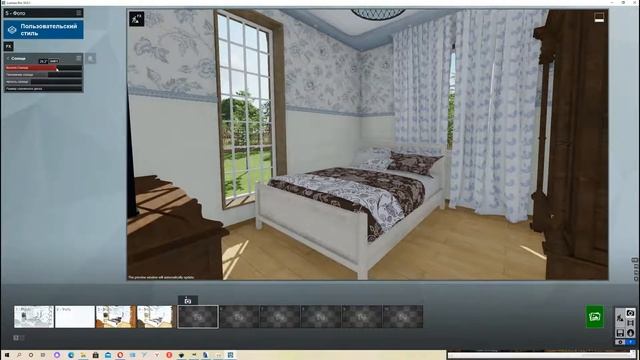Image resolution: width=640 pixels, height=360 pixels.
Task: Switch to Photo mode camera icon
Action: pyautogui.click(x=631, y=313)
